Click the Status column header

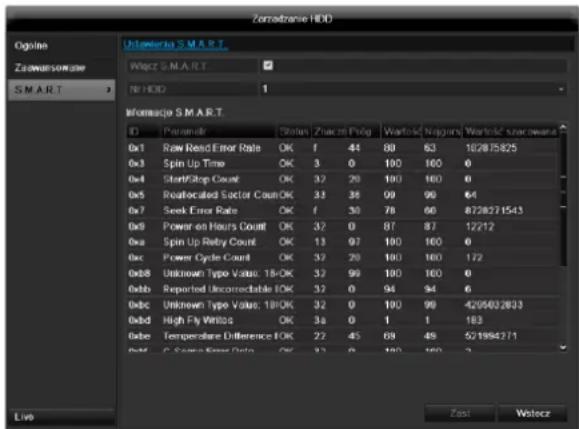(x=294, y=131)
